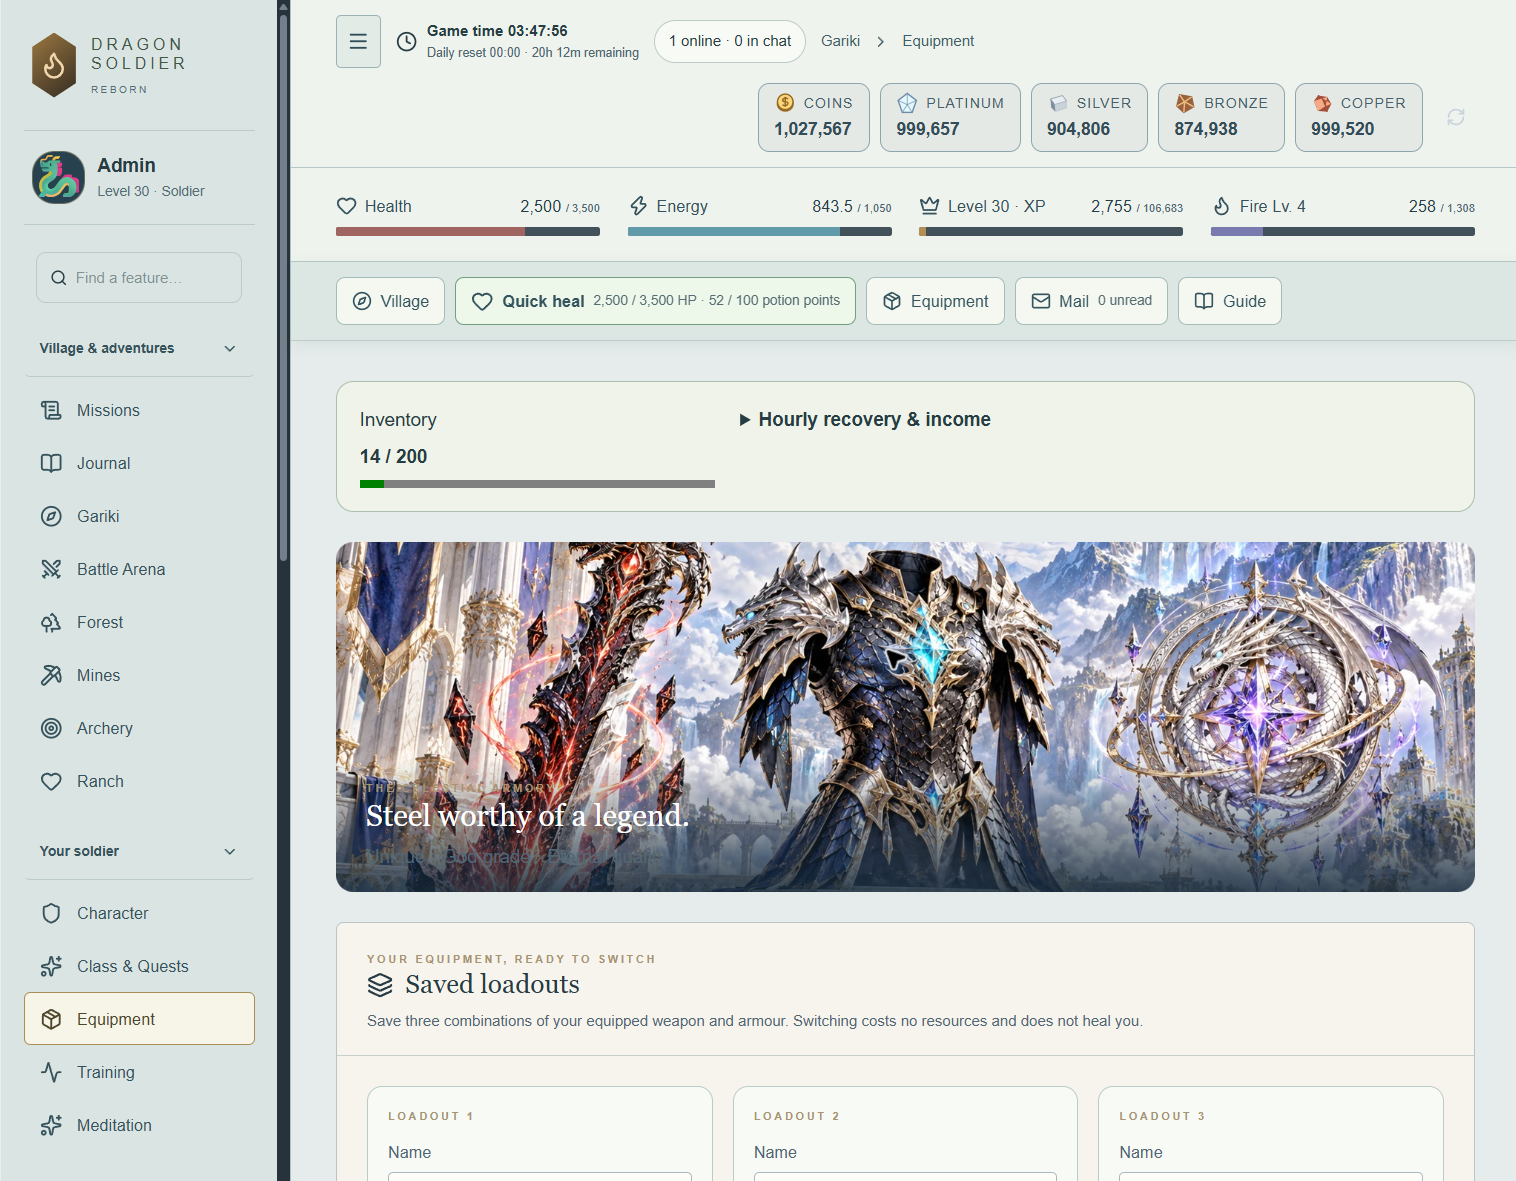1516x1181 pixels.
Task: Collapse the Your soldier section
Action: tap(139, 851)
